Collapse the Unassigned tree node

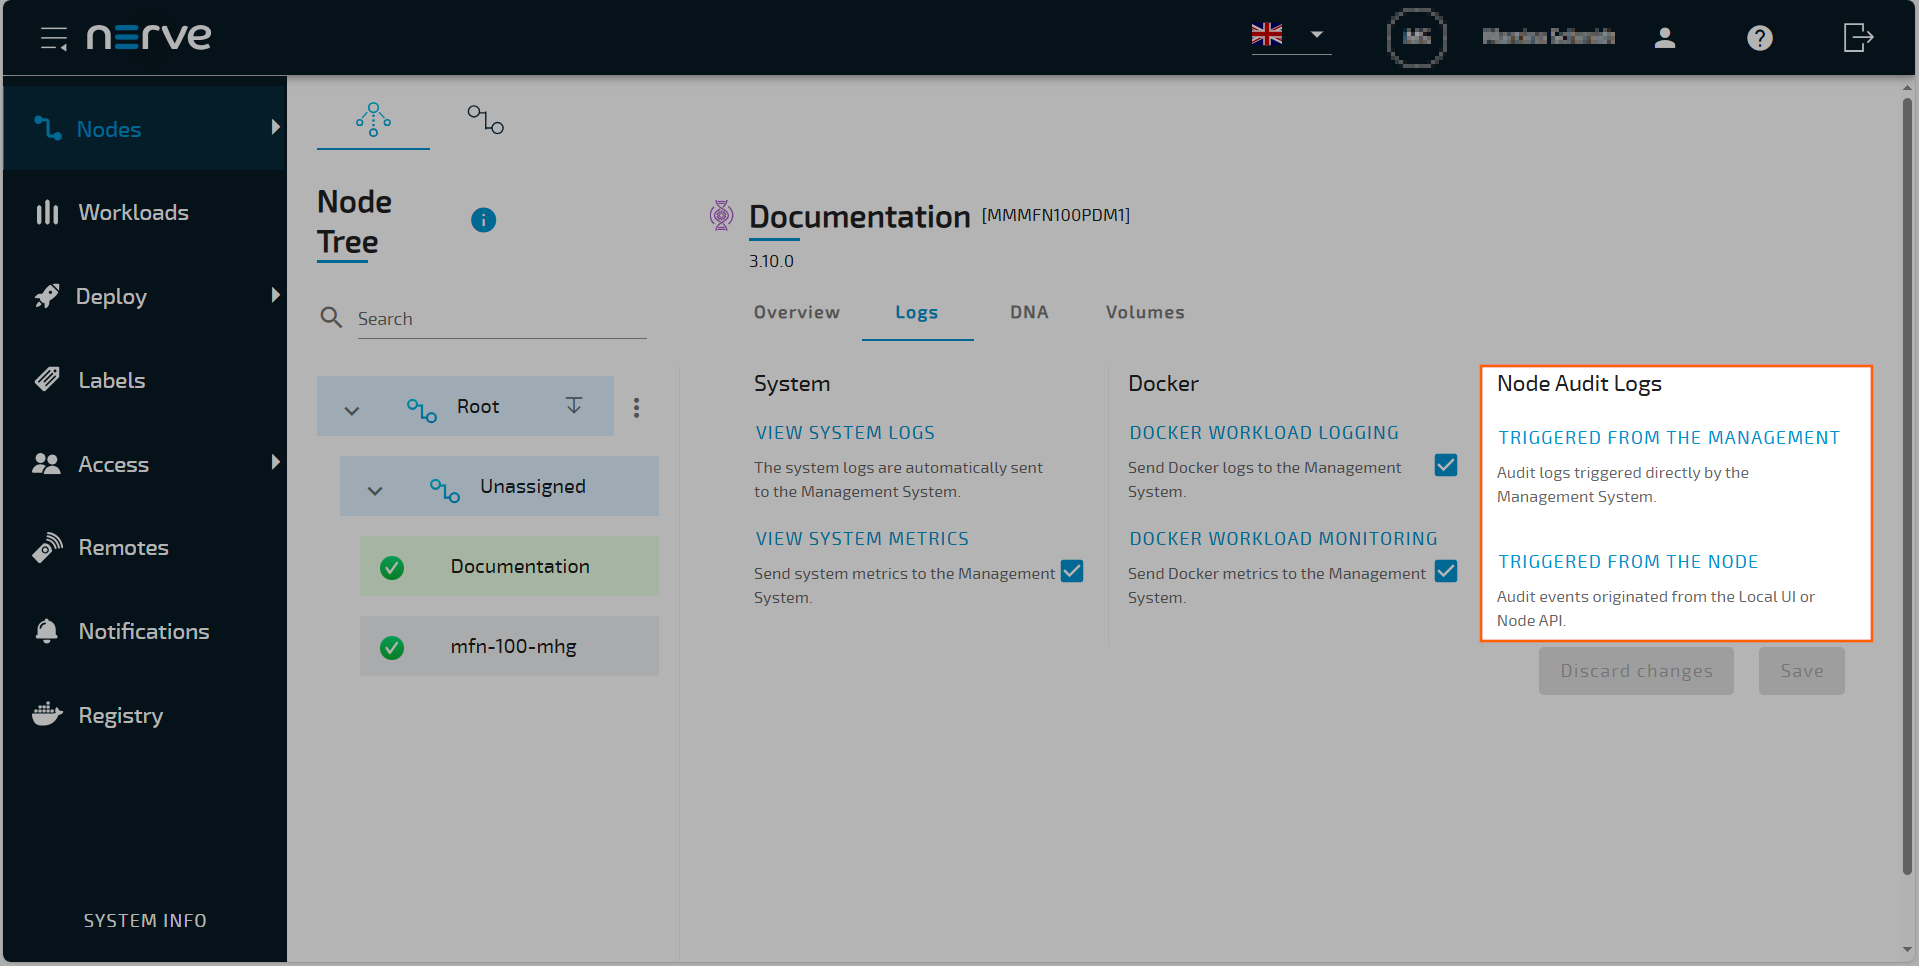click(375, 490)
